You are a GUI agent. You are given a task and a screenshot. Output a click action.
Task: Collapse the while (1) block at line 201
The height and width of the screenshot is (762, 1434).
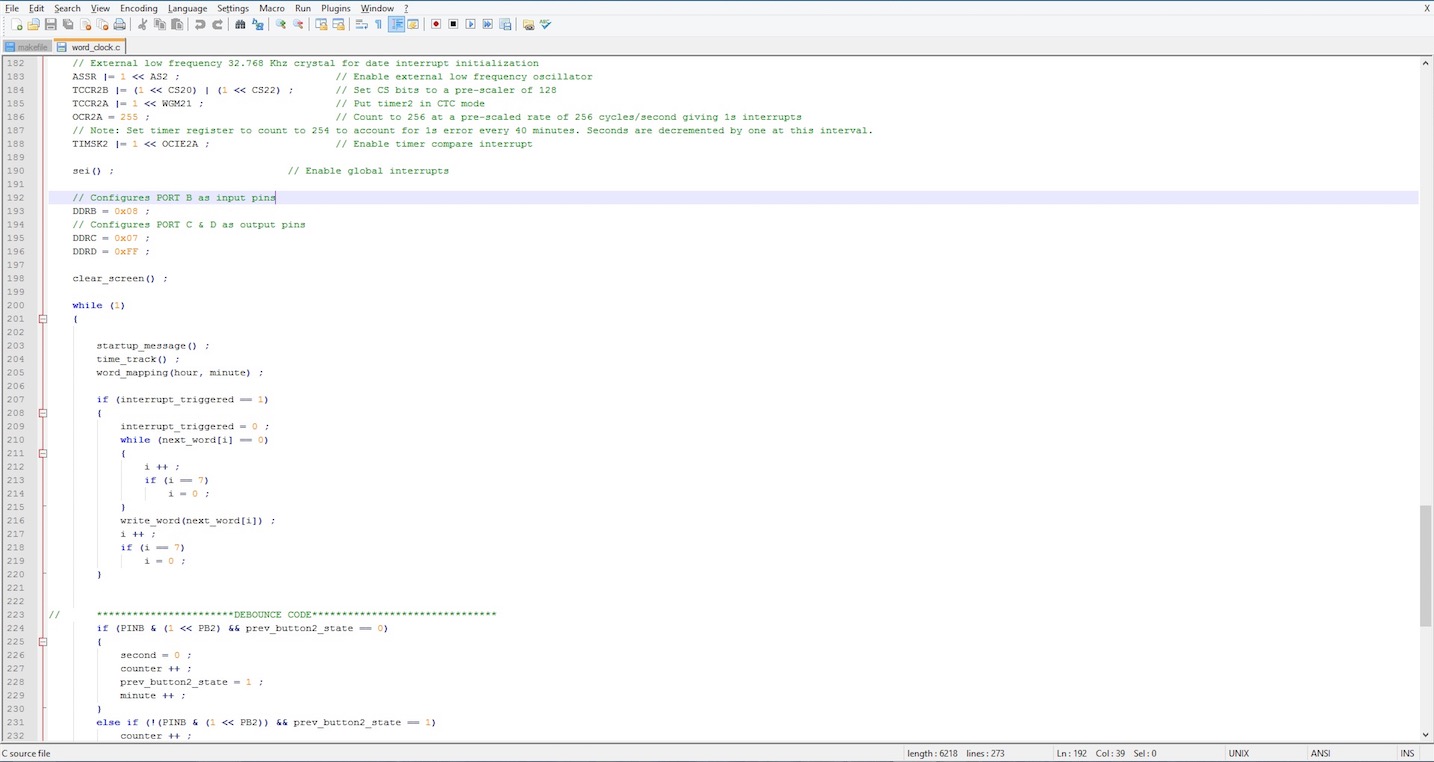[x=43, y=319]
